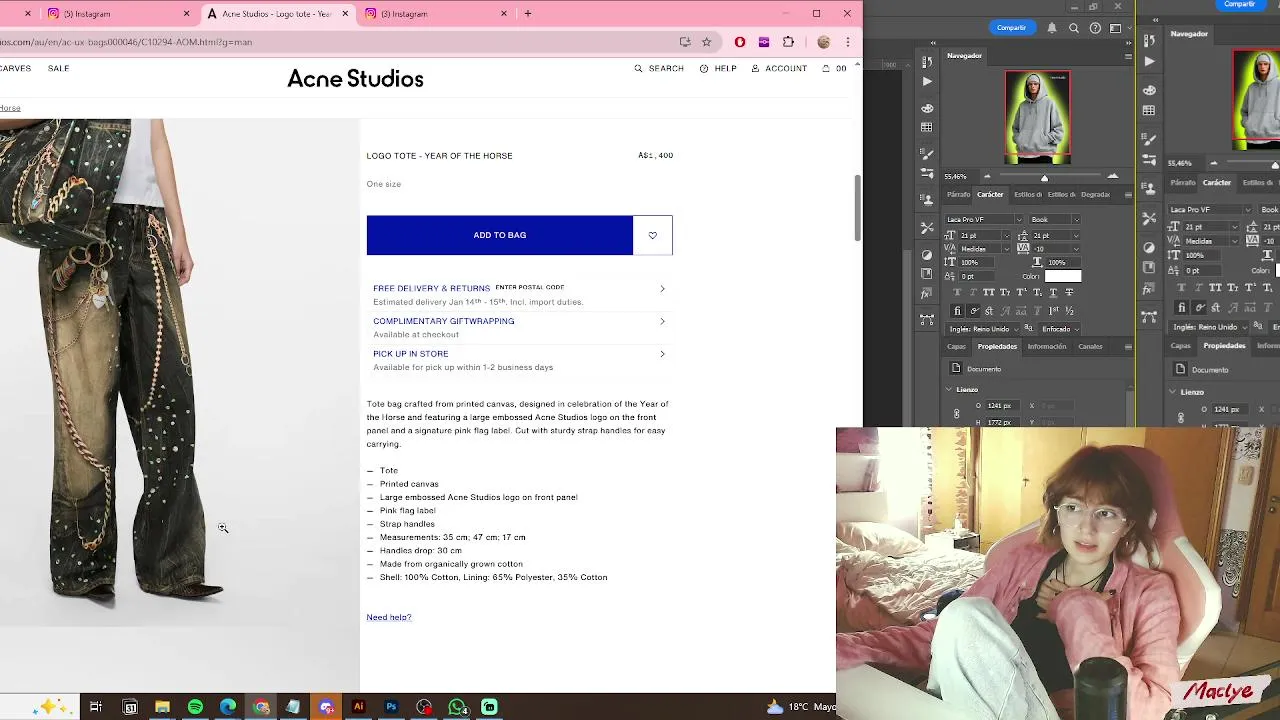
Task: Open Chrome three-dot menu
Action: tap(848, 42)
